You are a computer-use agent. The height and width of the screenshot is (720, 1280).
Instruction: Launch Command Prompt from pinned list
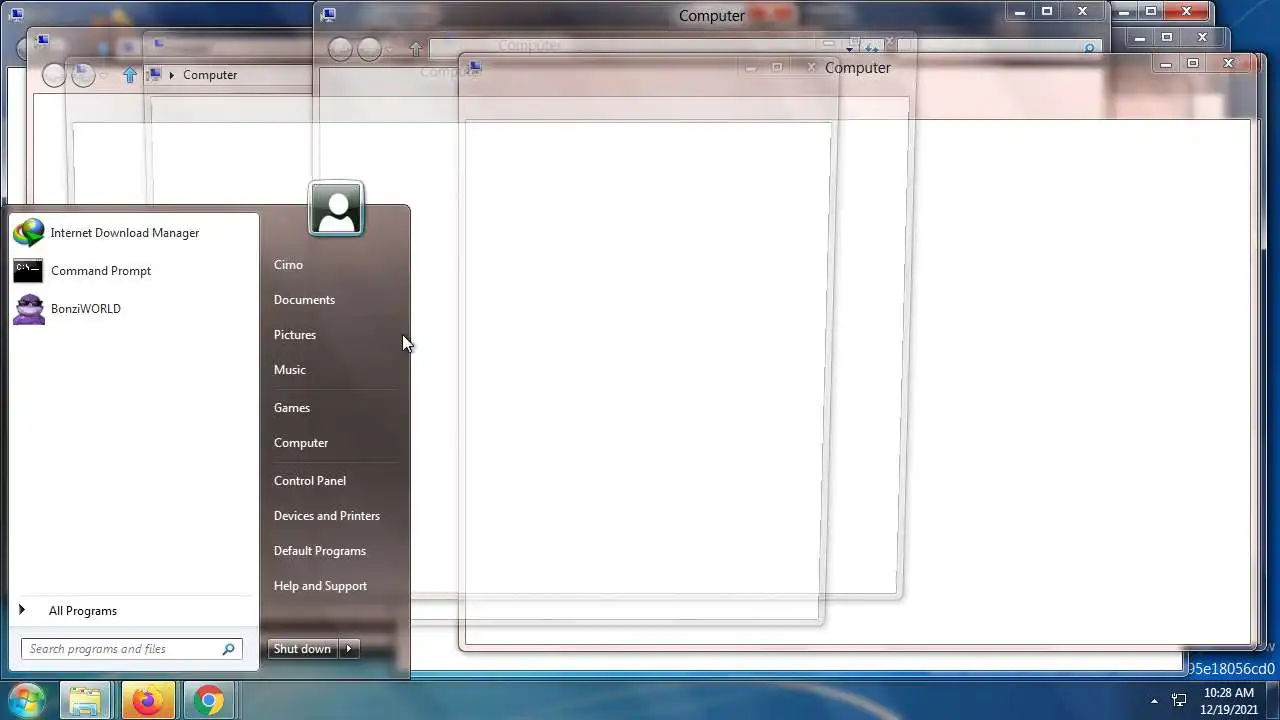tap(133, 271)
